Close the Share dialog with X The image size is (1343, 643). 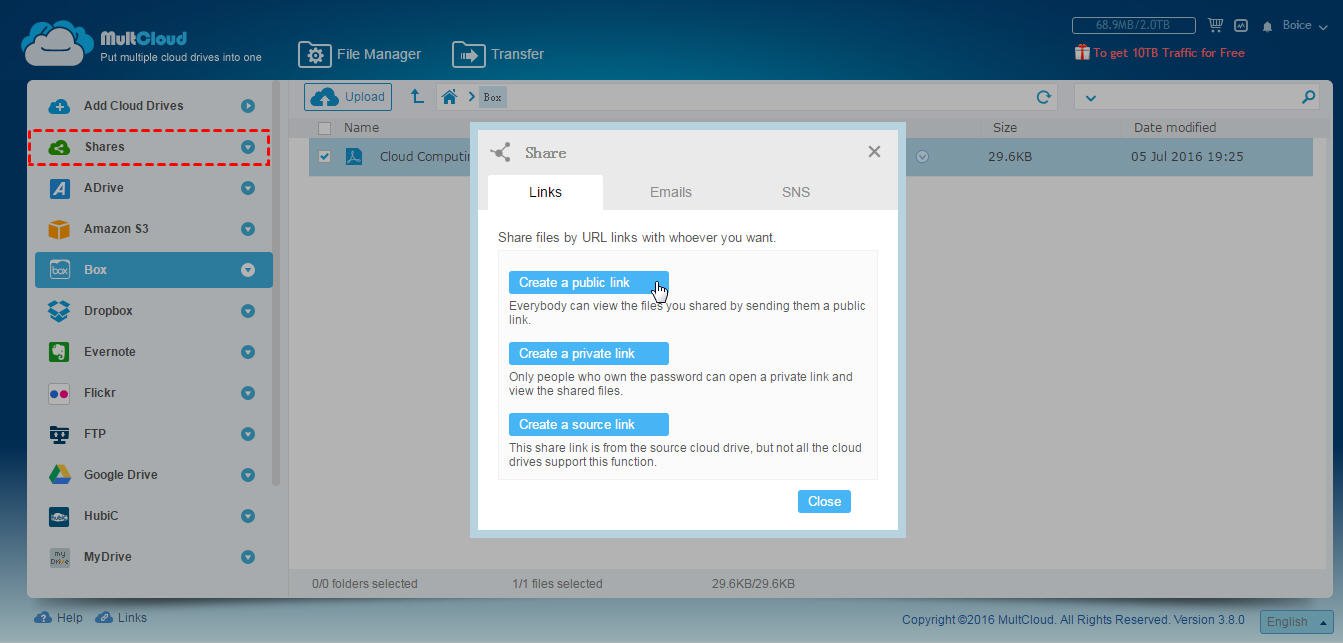click(874, 152)
